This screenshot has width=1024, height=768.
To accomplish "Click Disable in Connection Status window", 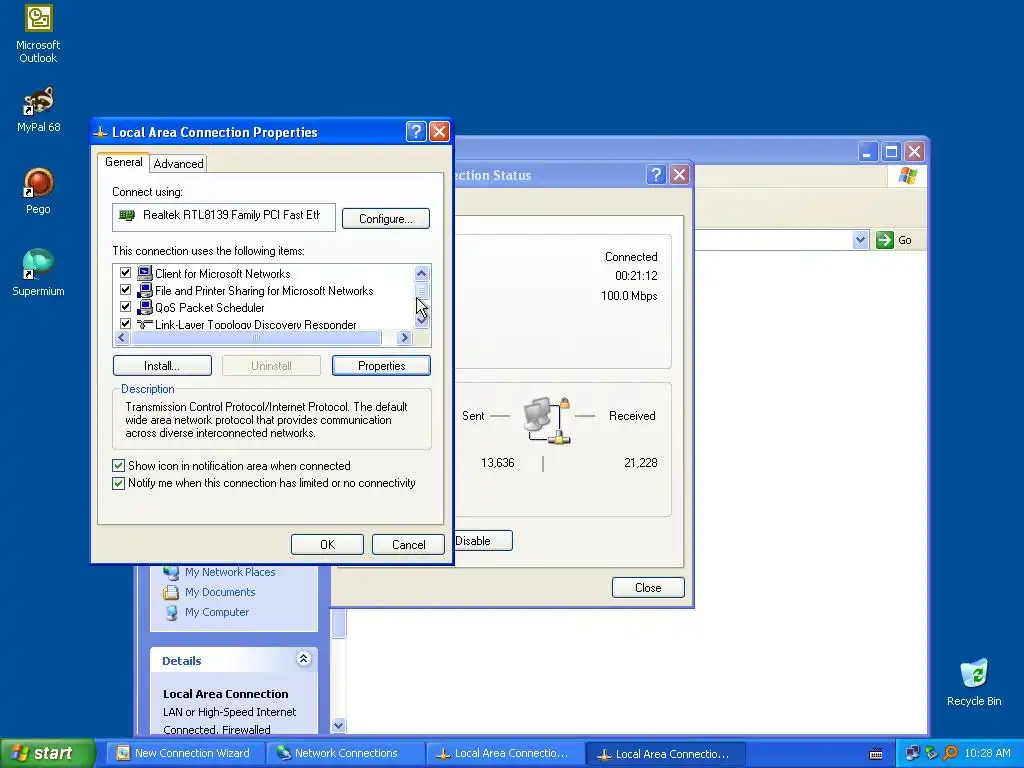I will (x=482, y=541).
